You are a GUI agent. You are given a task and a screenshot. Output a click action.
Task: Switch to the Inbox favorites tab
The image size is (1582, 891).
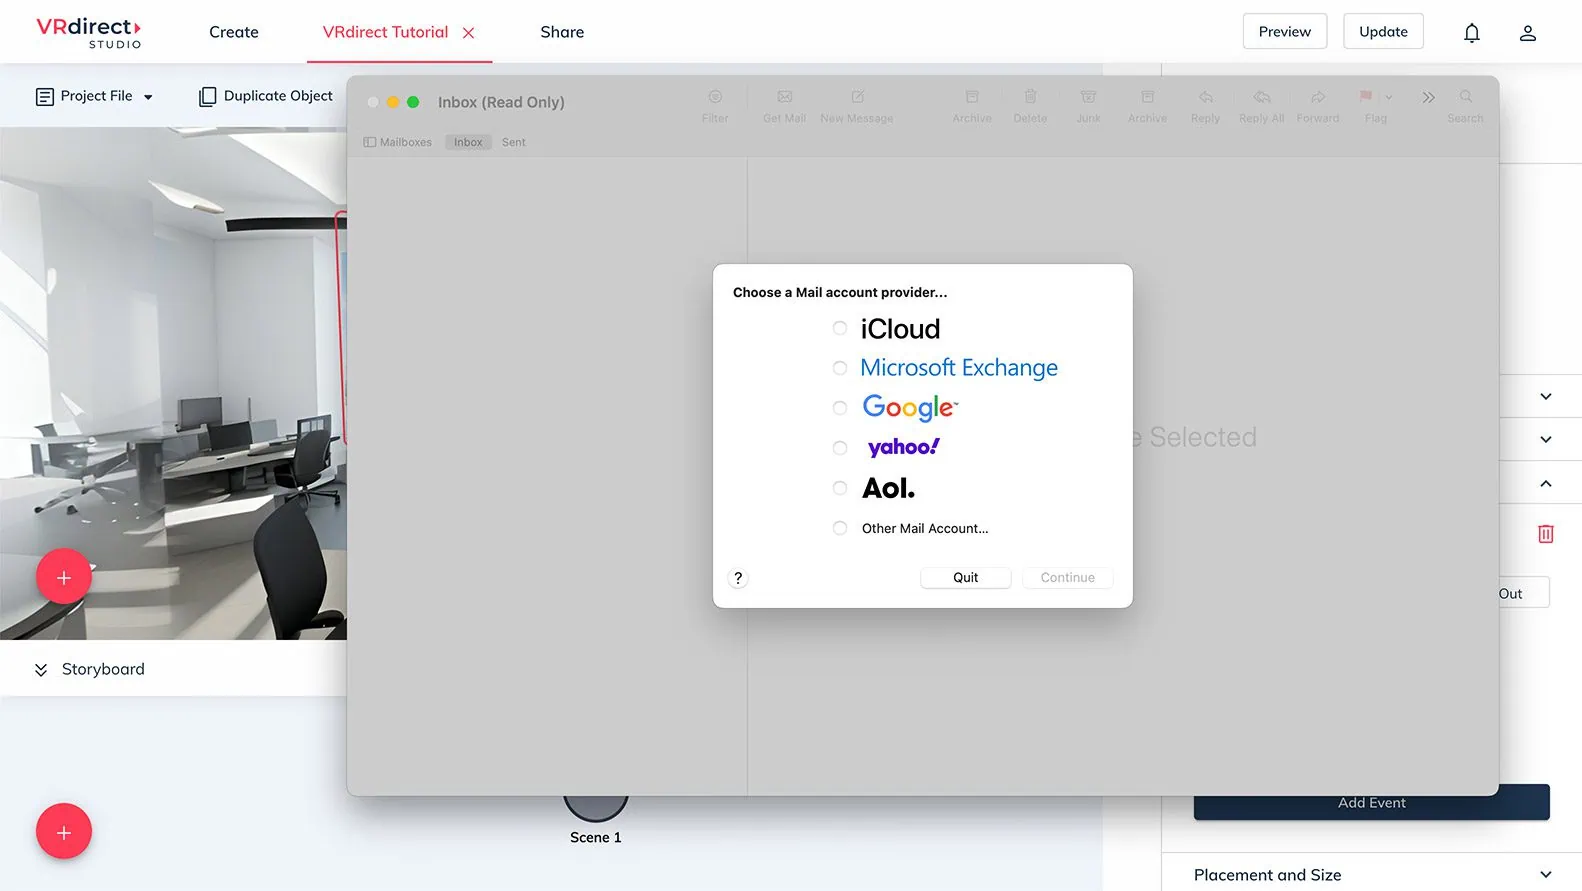(x=468, y=142)
